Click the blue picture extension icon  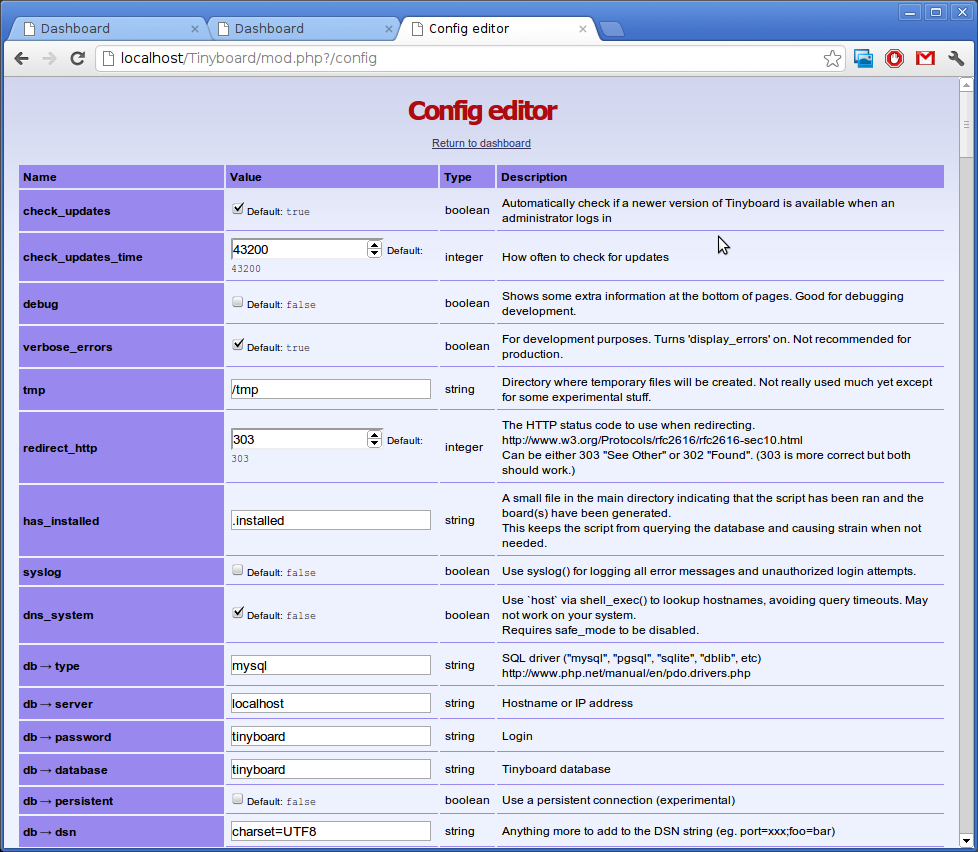point(864,59)
